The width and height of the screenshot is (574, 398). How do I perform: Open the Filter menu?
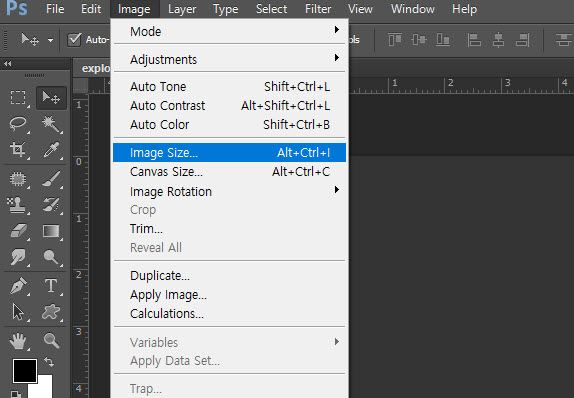pos(318,9)
